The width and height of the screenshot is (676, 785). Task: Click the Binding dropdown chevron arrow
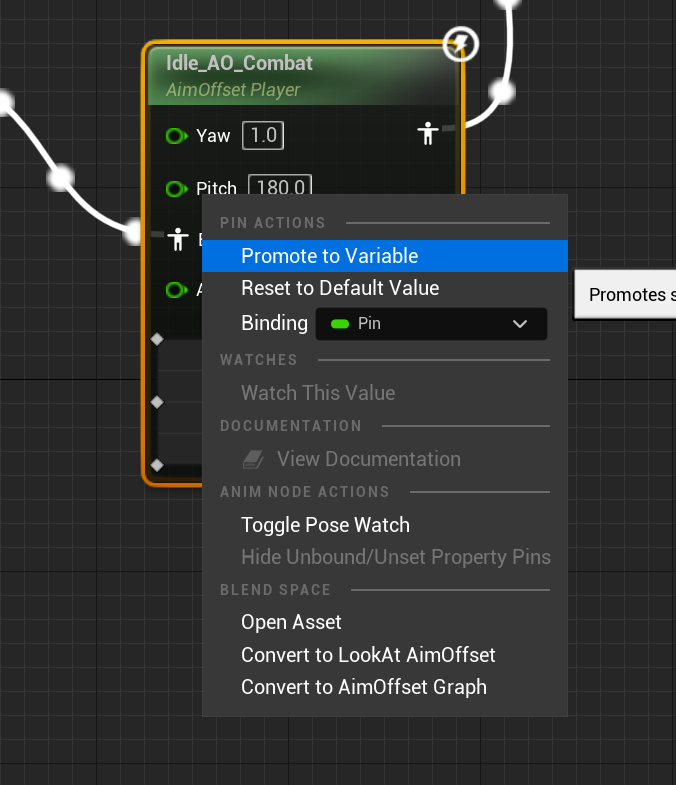520,324
